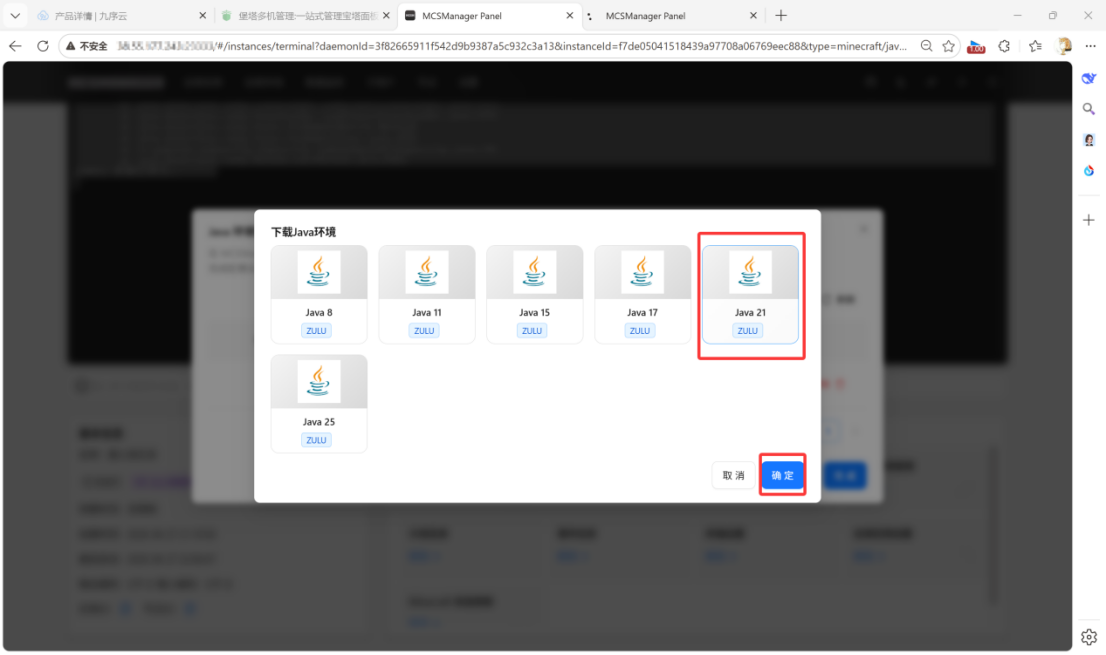Open the zoom magnifier in address bar

point(926,46)
